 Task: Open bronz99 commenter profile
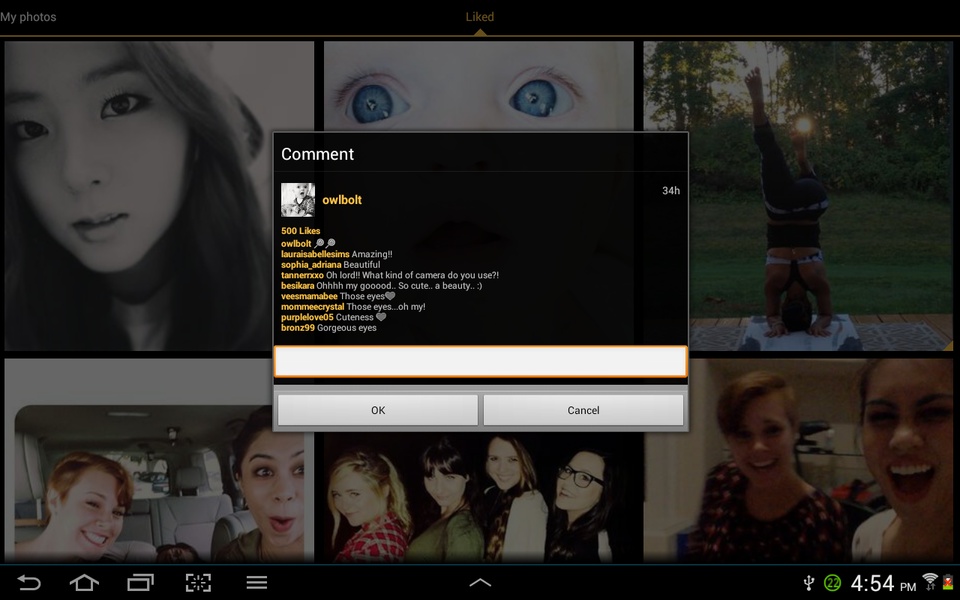[x=298, y=328]
